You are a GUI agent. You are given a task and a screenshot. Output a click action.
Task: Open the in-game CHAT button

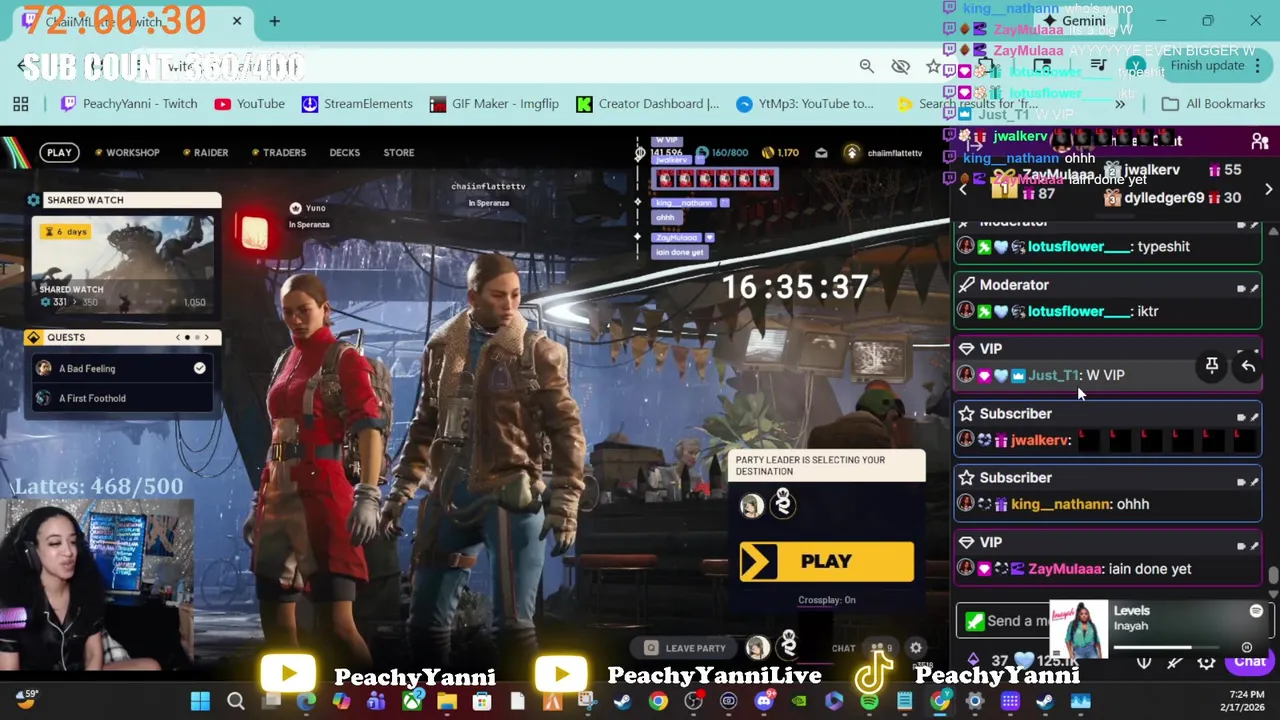point(843,648)
